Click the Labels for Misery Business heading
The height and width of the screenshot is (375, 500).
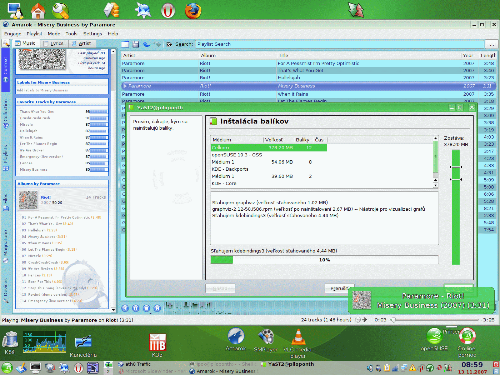coord(43,83)
